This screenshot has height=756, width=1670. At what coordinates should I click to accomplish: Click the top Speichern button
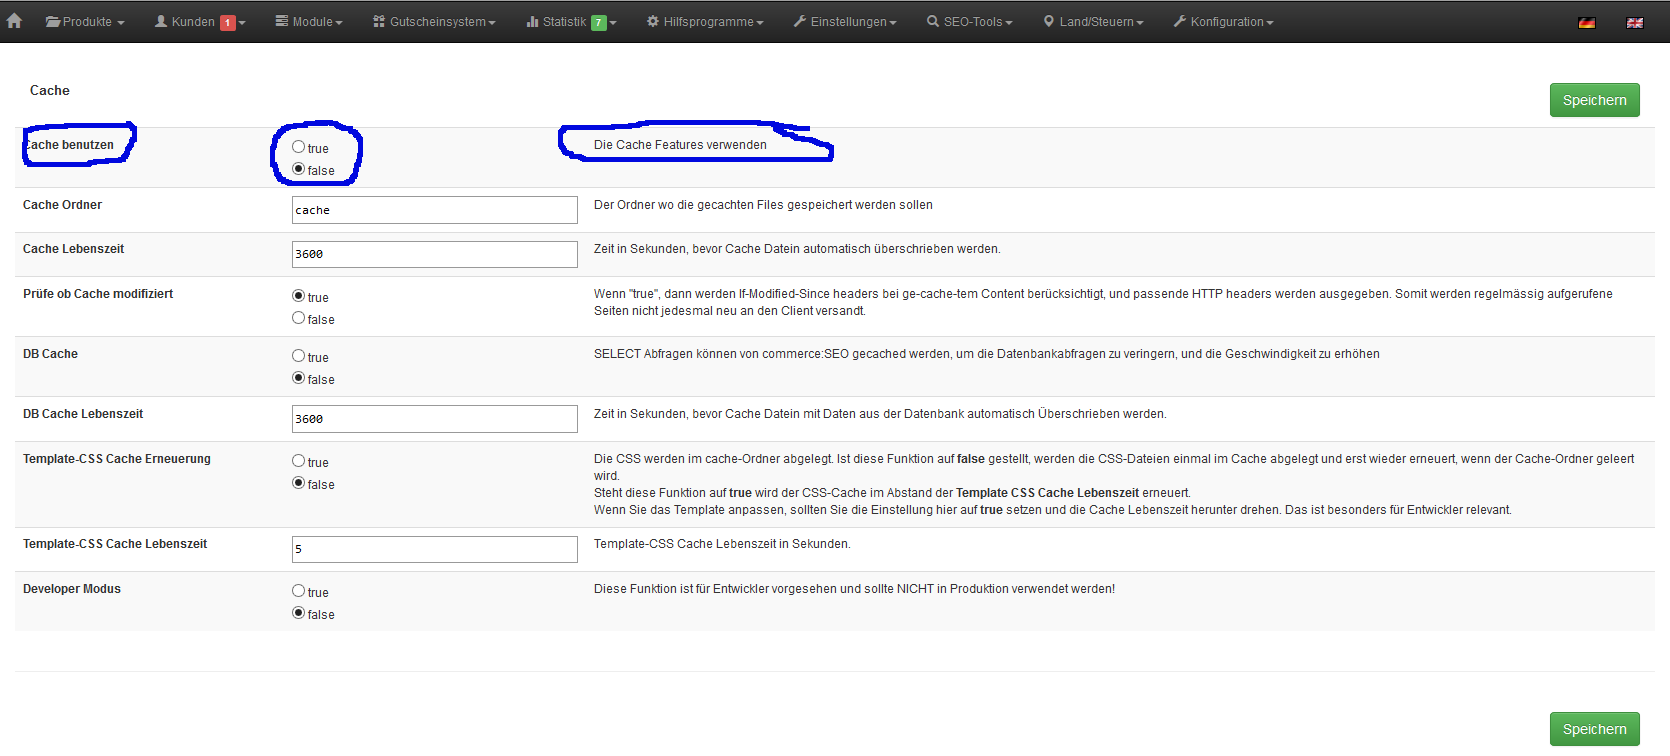[x=1594, y=100]
